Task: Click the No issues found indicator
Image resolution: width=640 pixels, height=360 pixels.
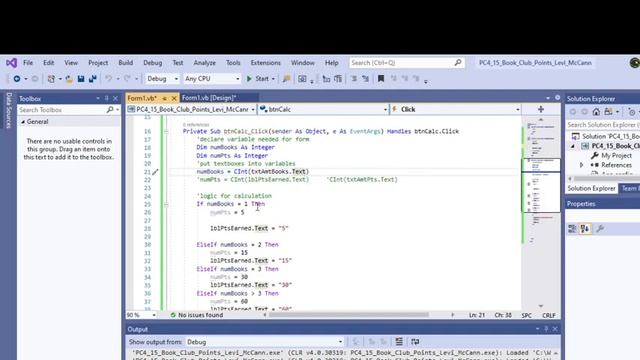Action: (197, 315)
